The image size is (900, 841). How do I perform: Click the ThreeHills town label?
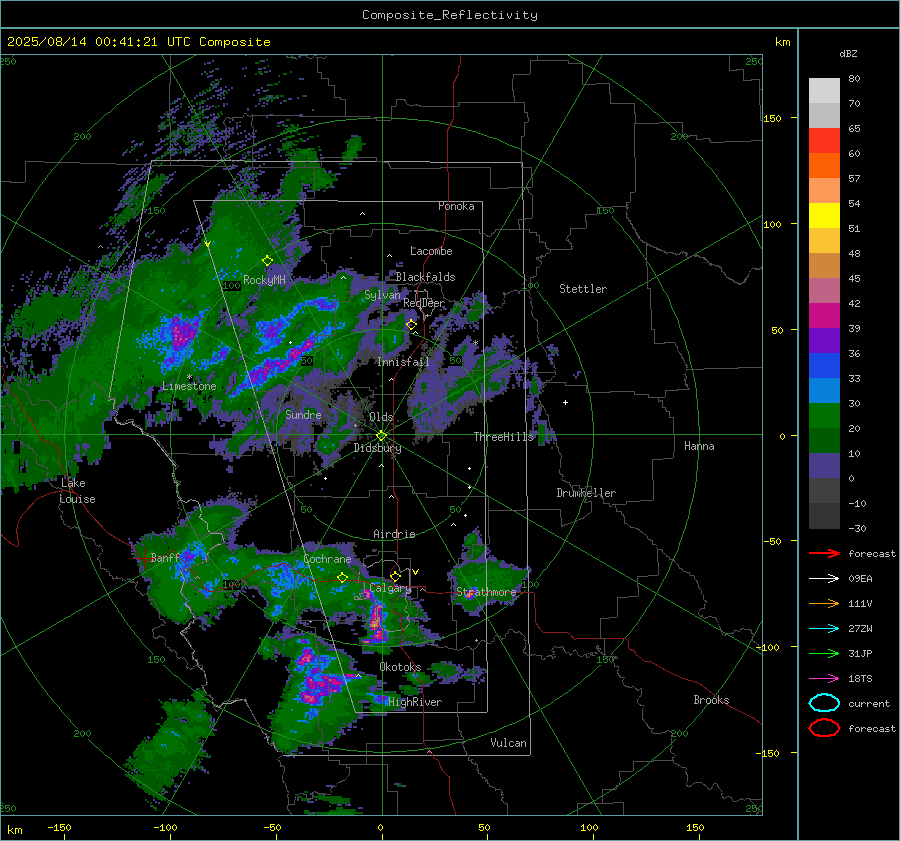click(503, 437)
